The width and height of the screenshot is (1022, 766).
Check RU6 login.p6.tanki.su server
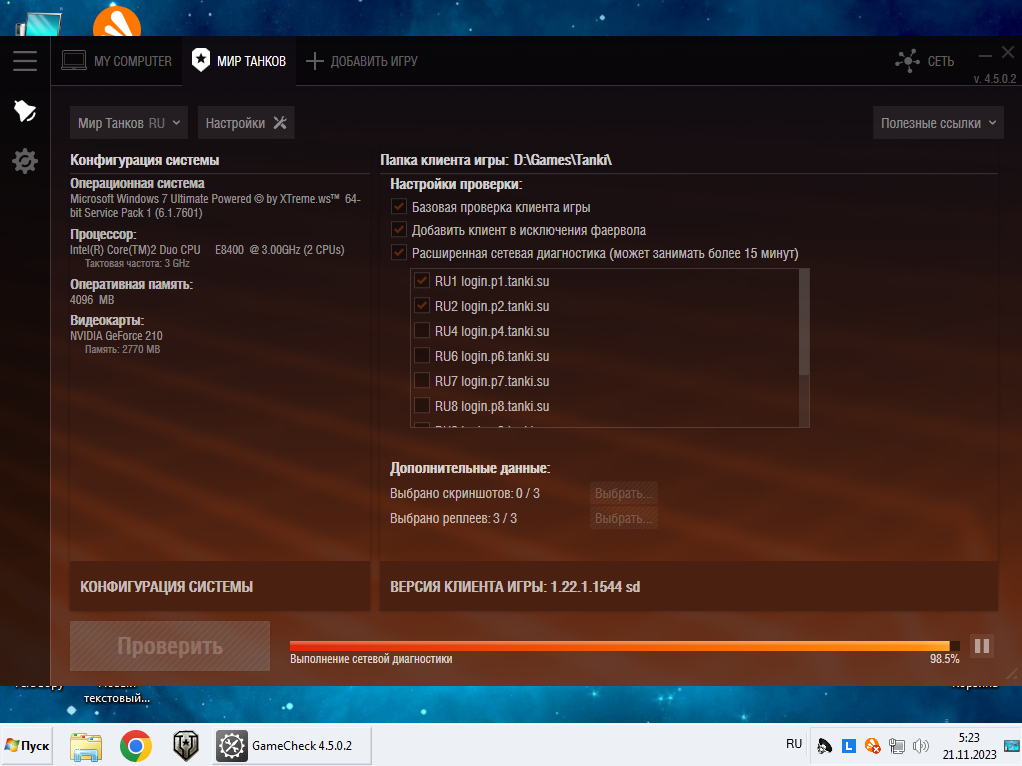tap(422, 356)
